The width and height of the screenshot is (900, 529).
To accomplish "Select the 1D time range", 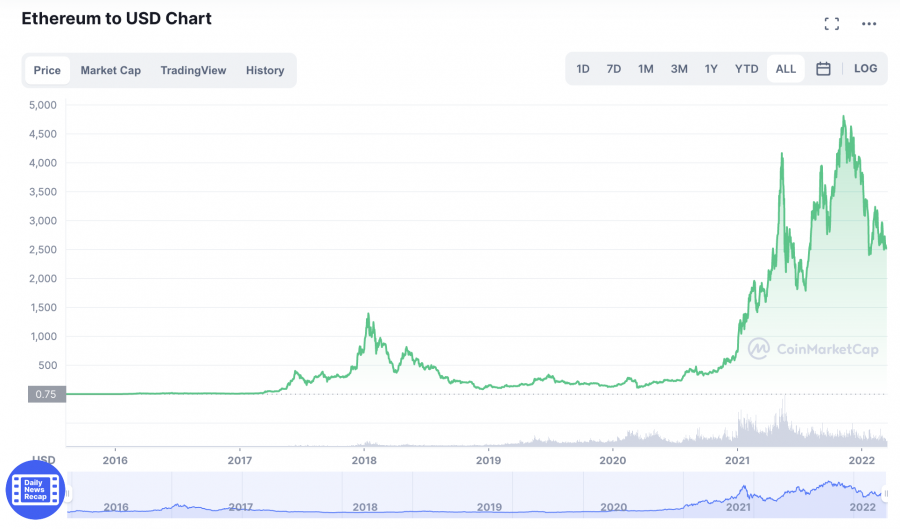I will coord(583,69).
